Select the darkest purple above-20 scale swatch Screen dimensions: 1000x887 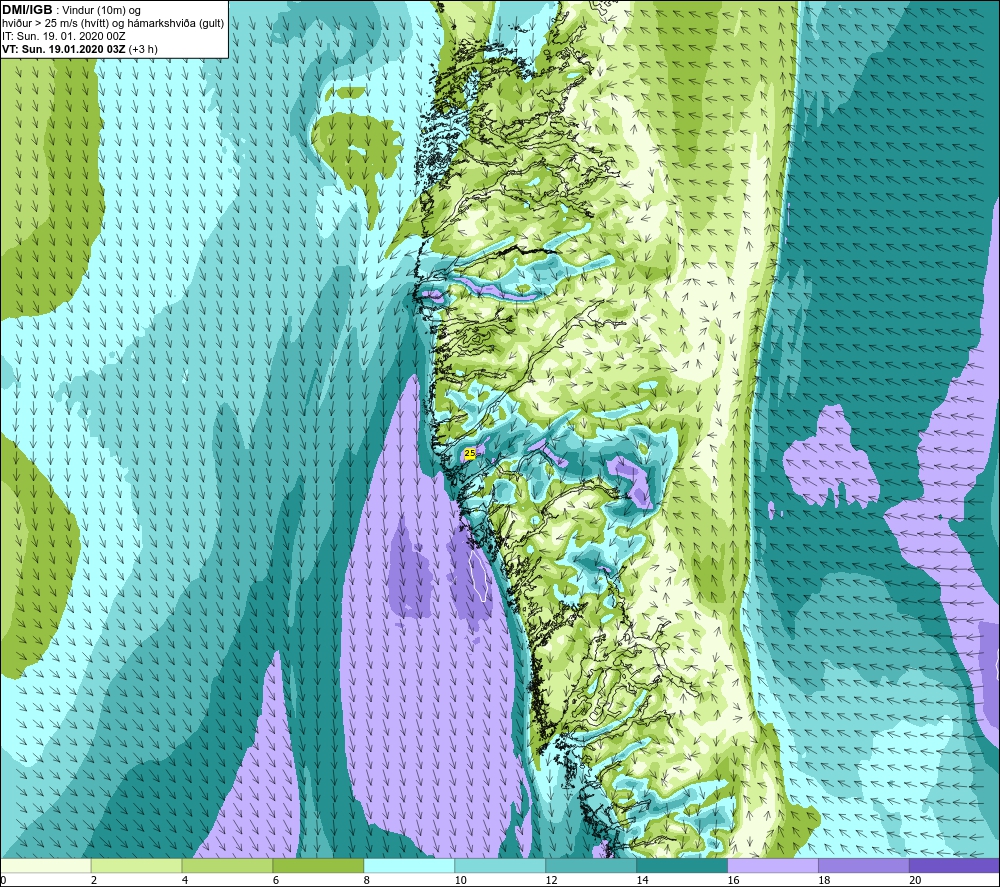pyautogui.click(x=955, y=866)
